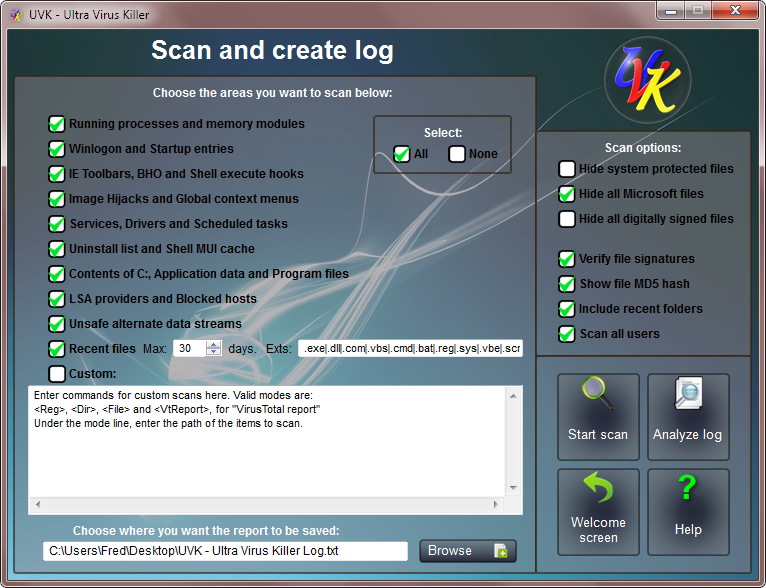Click custom box scroll down arrow
The image size is (766, 588).
(x=513, y=487)
